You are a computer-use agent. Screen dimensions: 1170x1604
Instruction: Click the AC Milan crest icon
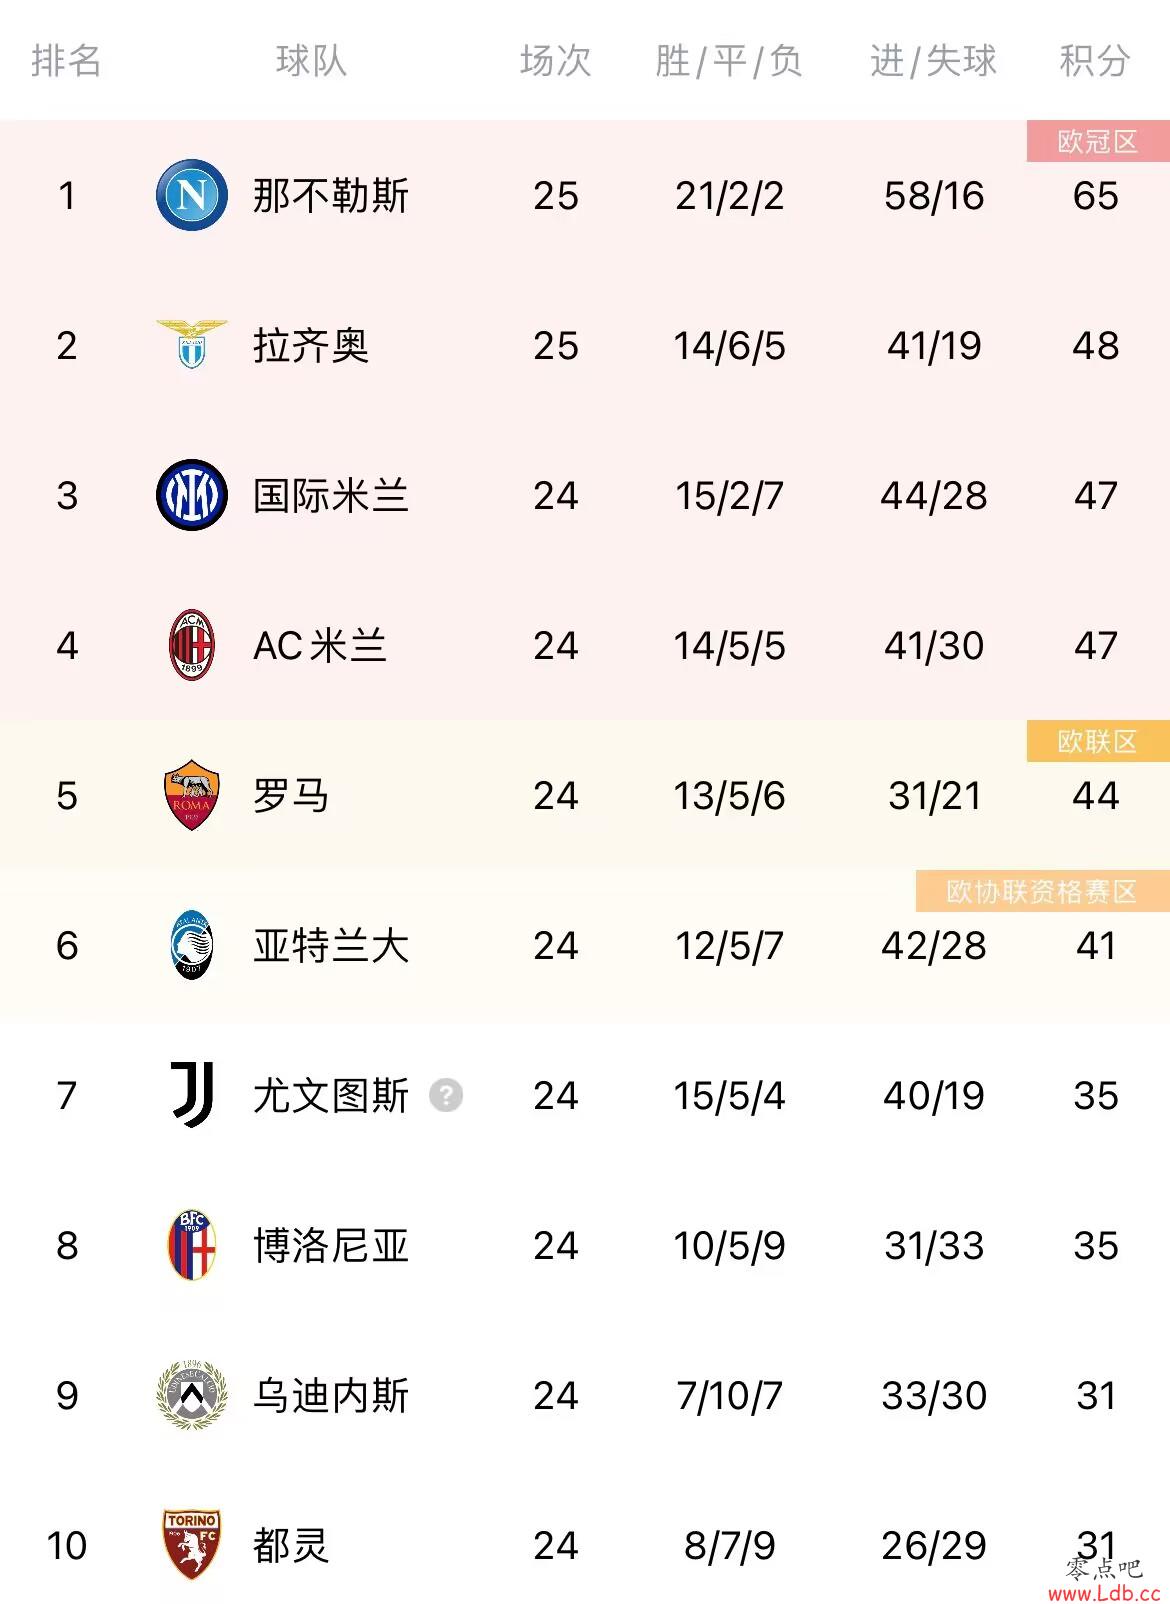click(x=192, y=645)
